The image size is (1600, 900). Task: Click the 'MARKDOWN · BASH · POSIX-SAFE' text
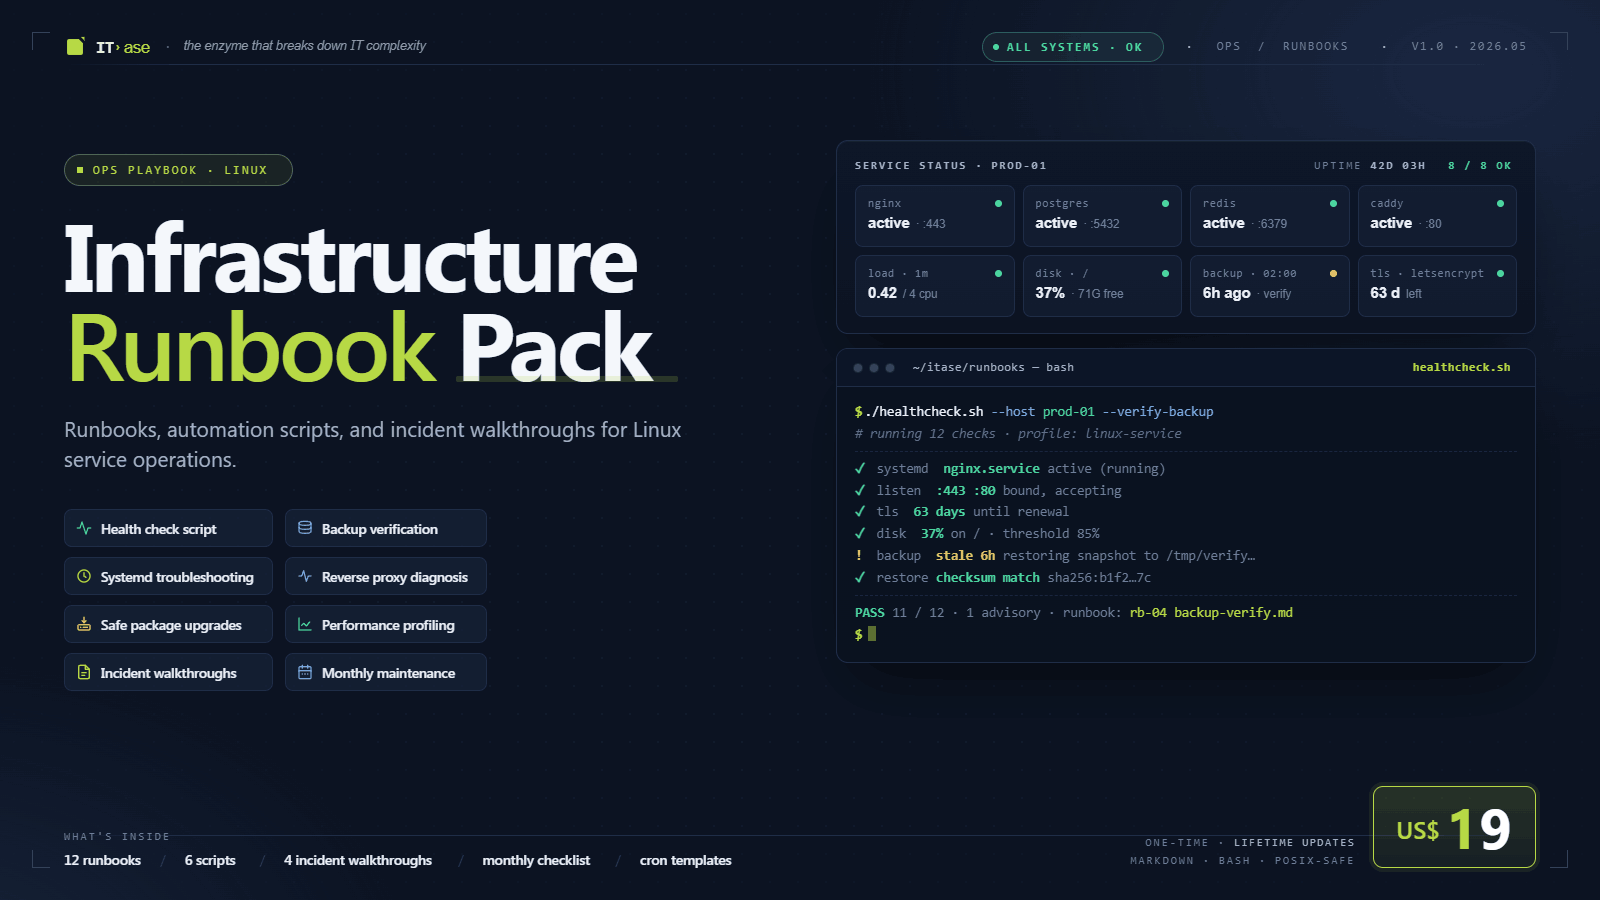[x=1242, y=861]
